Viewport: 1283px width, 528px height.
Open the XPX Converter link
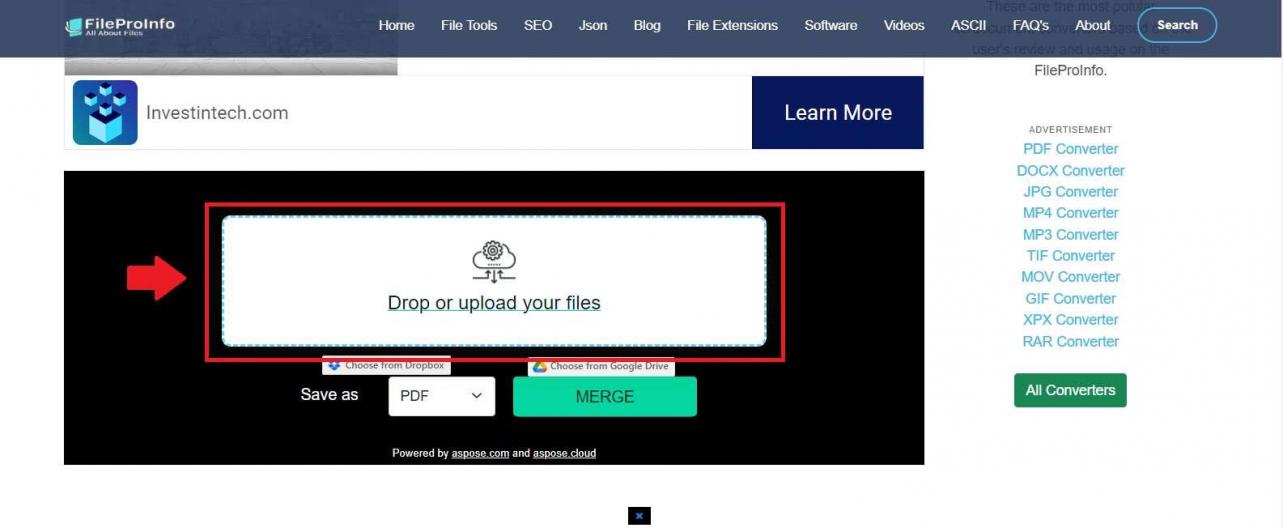point(1071,320)
